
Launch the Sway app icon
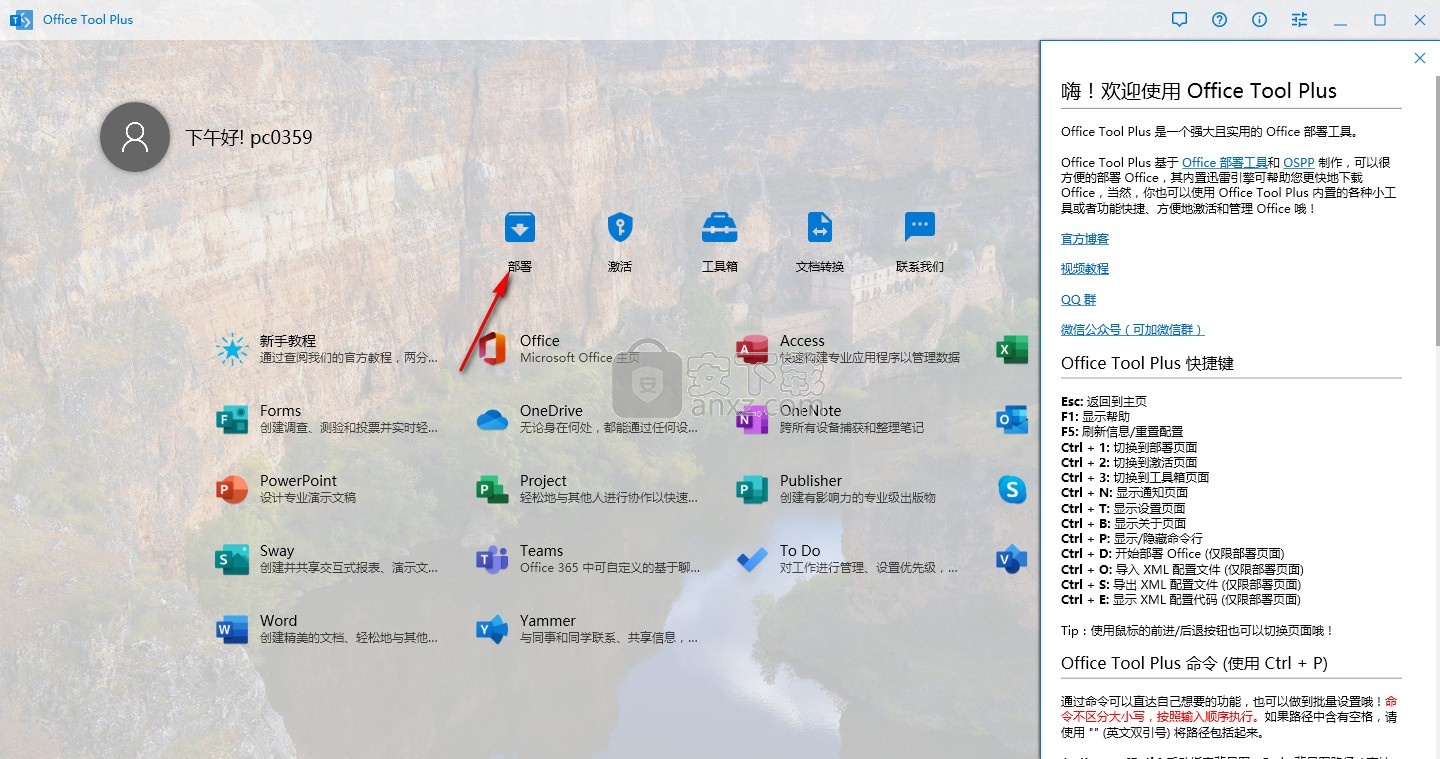tap(232, 559)
